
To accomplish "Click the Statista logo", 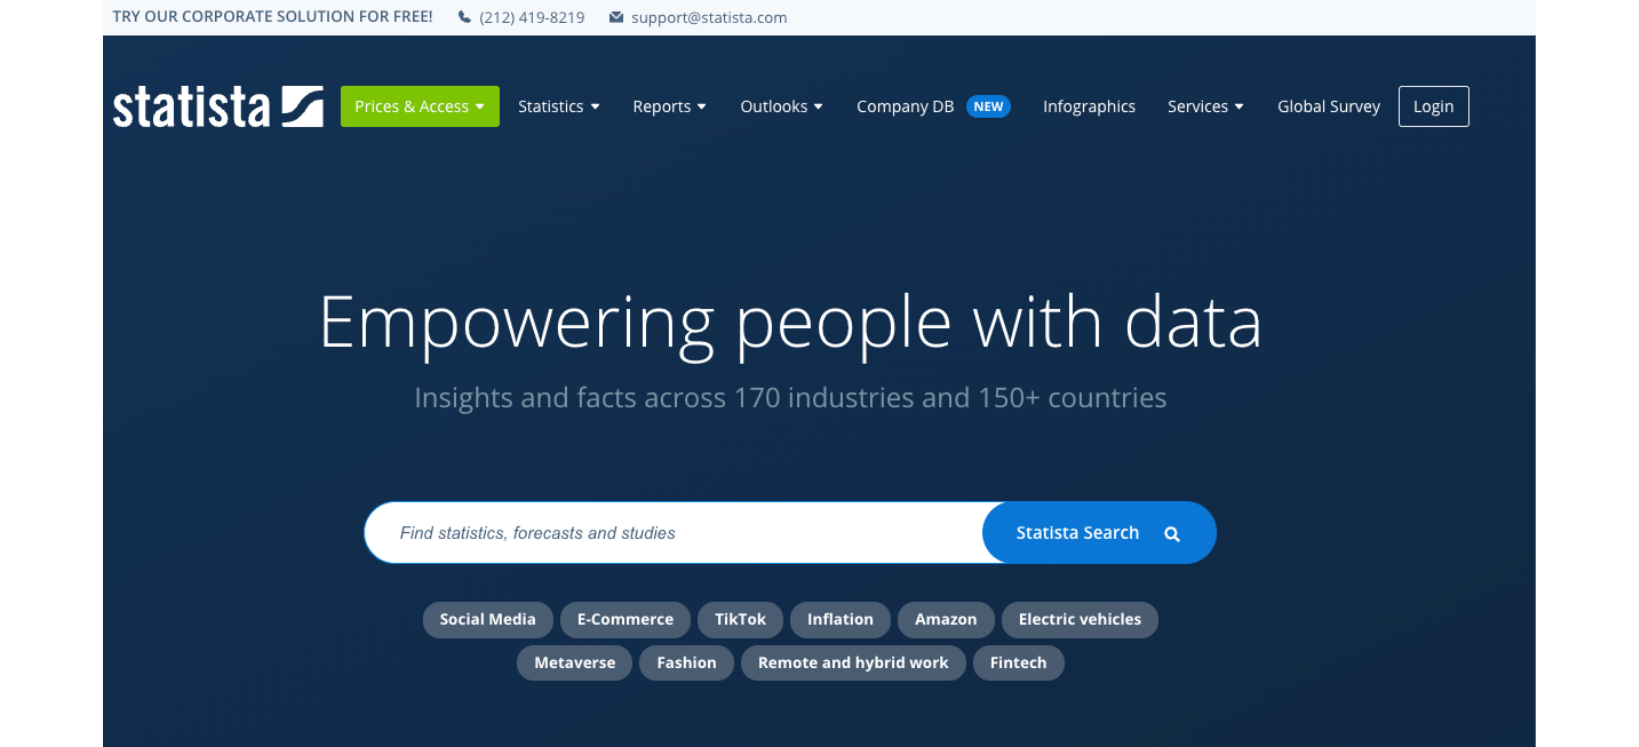I will click(x=218, y=106).
